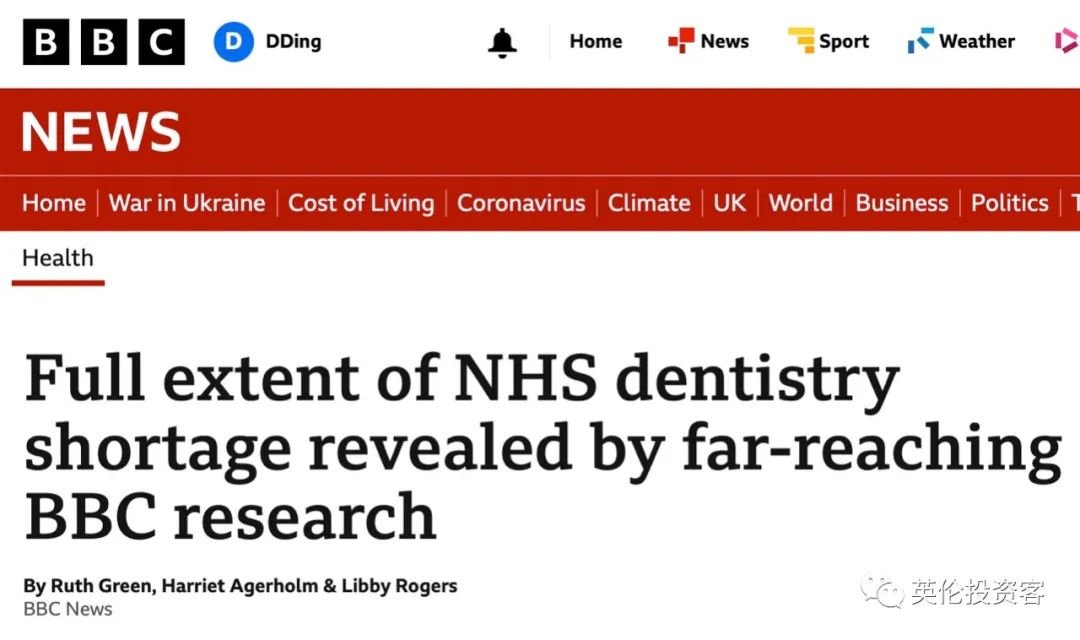
Task: Open Cost of Living section
Action: tap(361, 203)
